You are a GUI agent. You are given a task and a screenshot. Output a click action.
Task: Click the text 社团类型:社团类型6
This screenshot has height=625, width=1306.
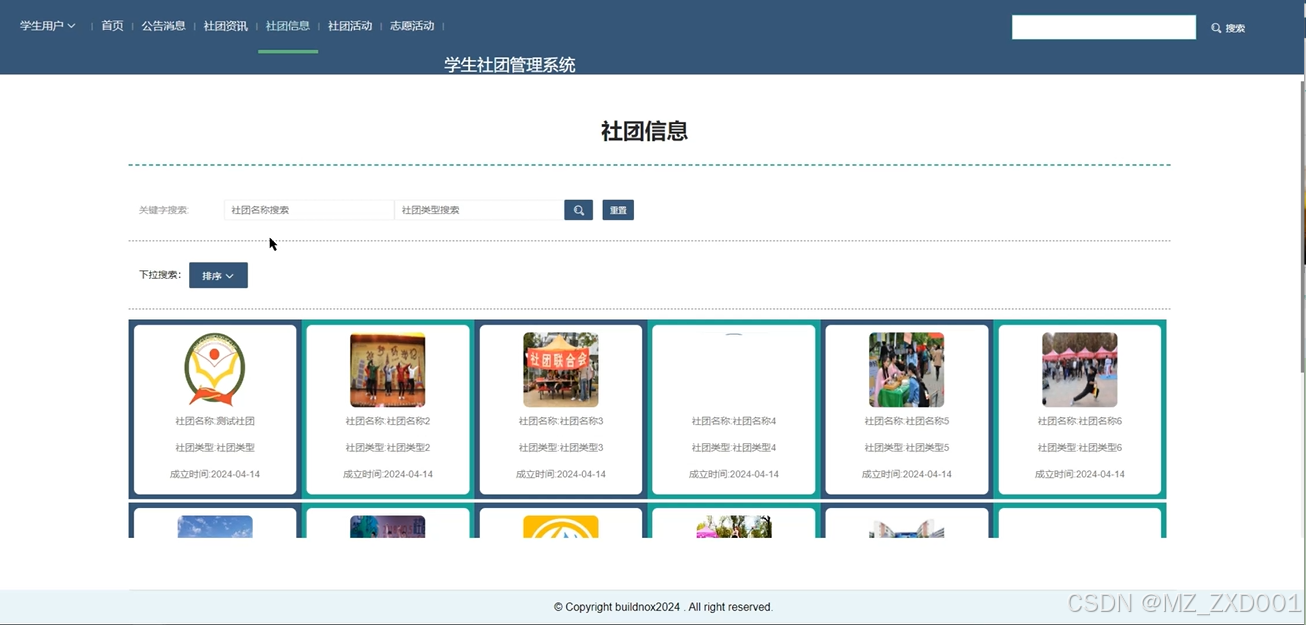tap(1080, 447)
